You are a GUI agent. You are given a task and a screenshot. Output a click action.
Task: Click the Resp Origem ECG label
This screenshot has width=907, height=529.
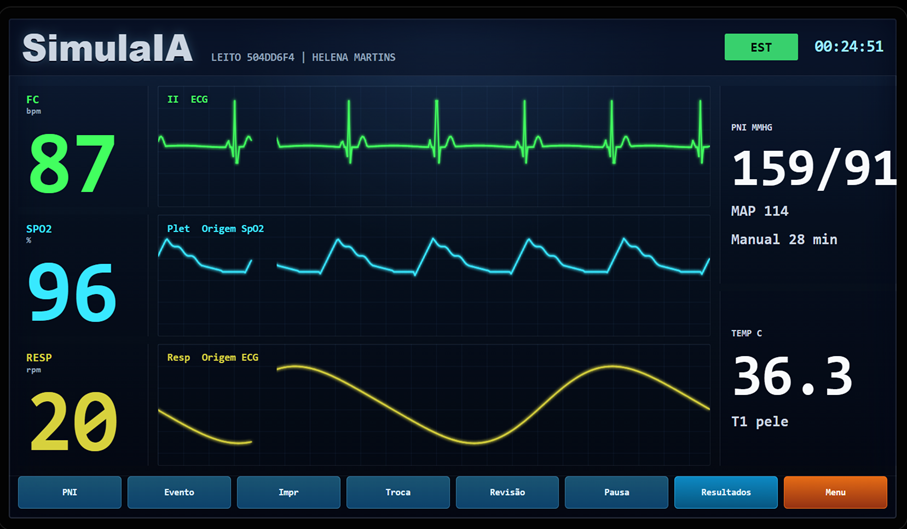[x=213, y=357]
